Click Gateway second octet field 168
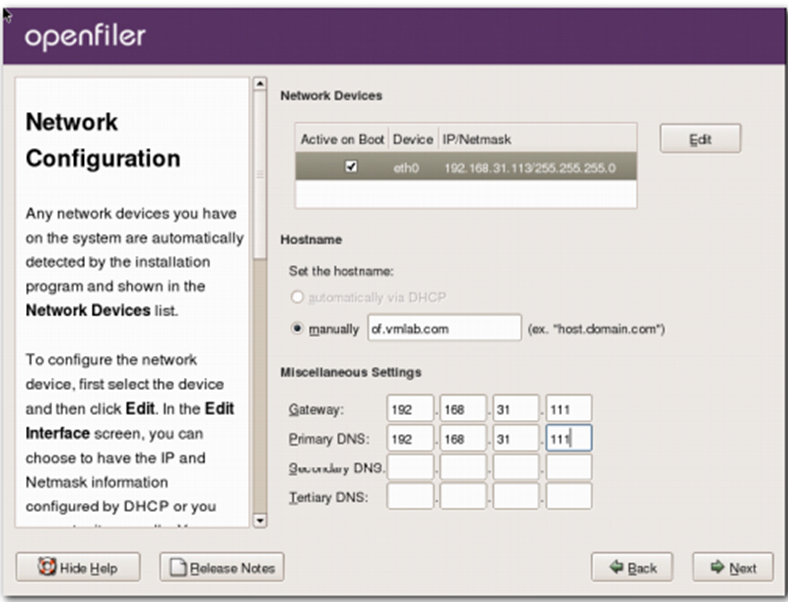 [463, 409]
